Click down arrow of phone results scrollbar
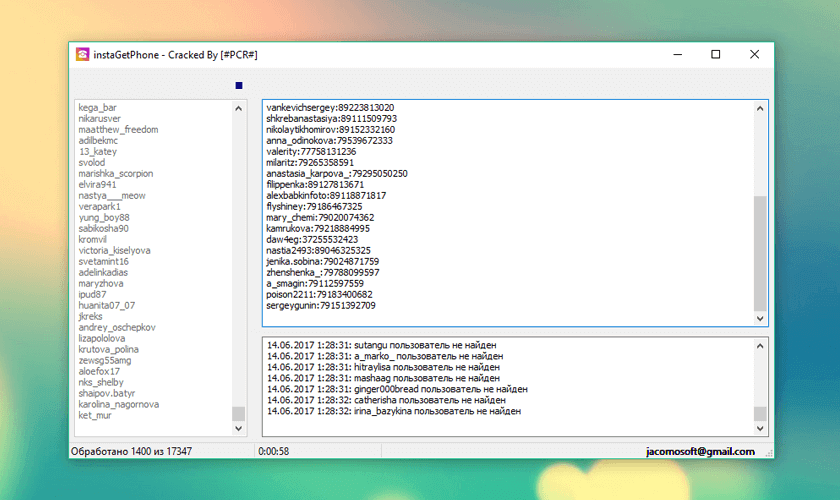Screen dimensions: 840x500 point(760,318)
